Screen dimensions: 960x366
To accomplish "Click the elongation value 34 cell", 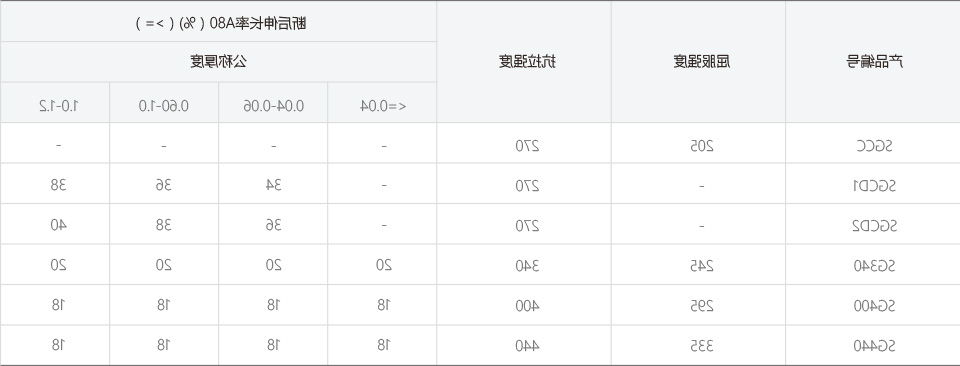I will [273, 184].
